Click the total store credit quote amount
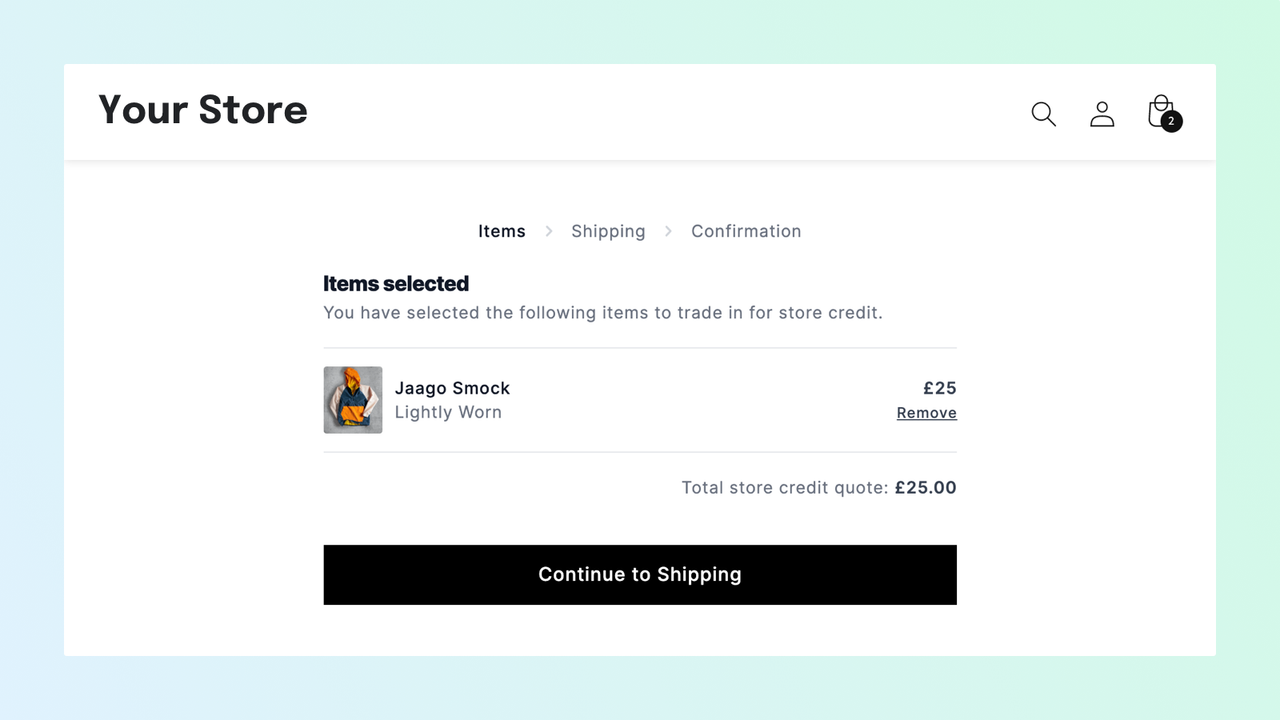This screenshot has height=720, width=1280. point(925,487)
